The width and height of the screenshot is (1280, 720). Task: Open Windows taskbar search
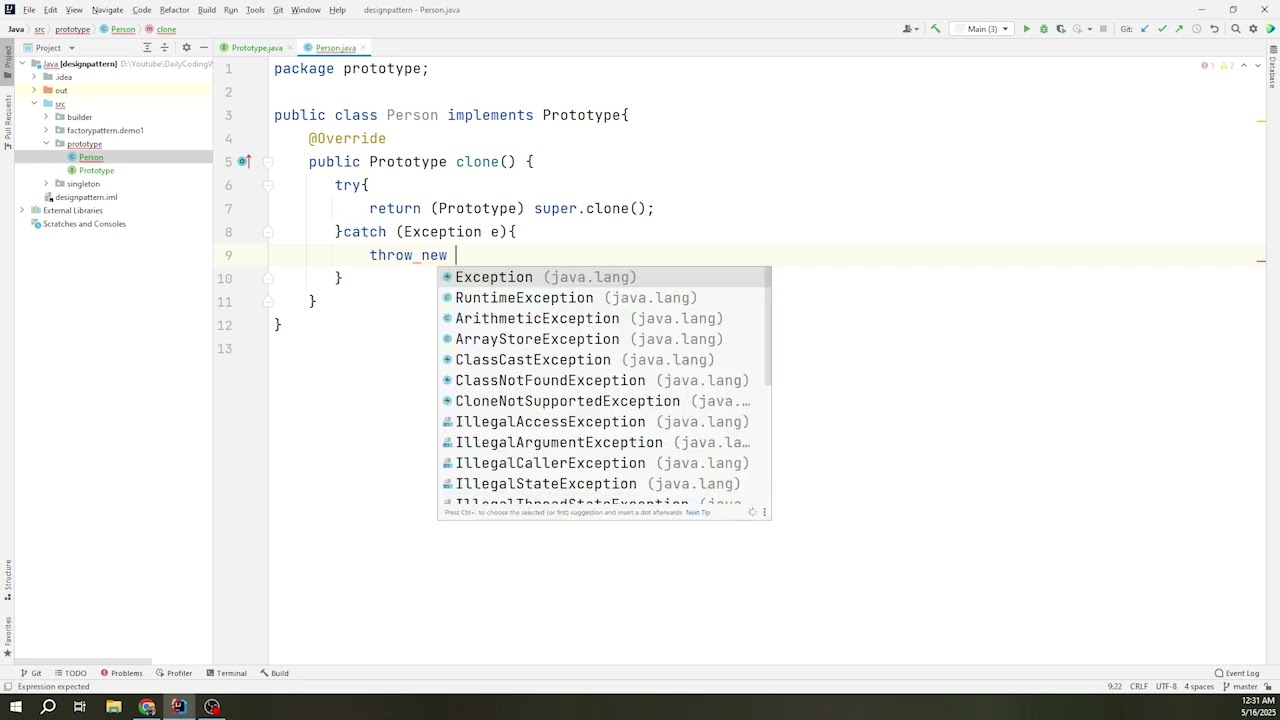[48, 707]
